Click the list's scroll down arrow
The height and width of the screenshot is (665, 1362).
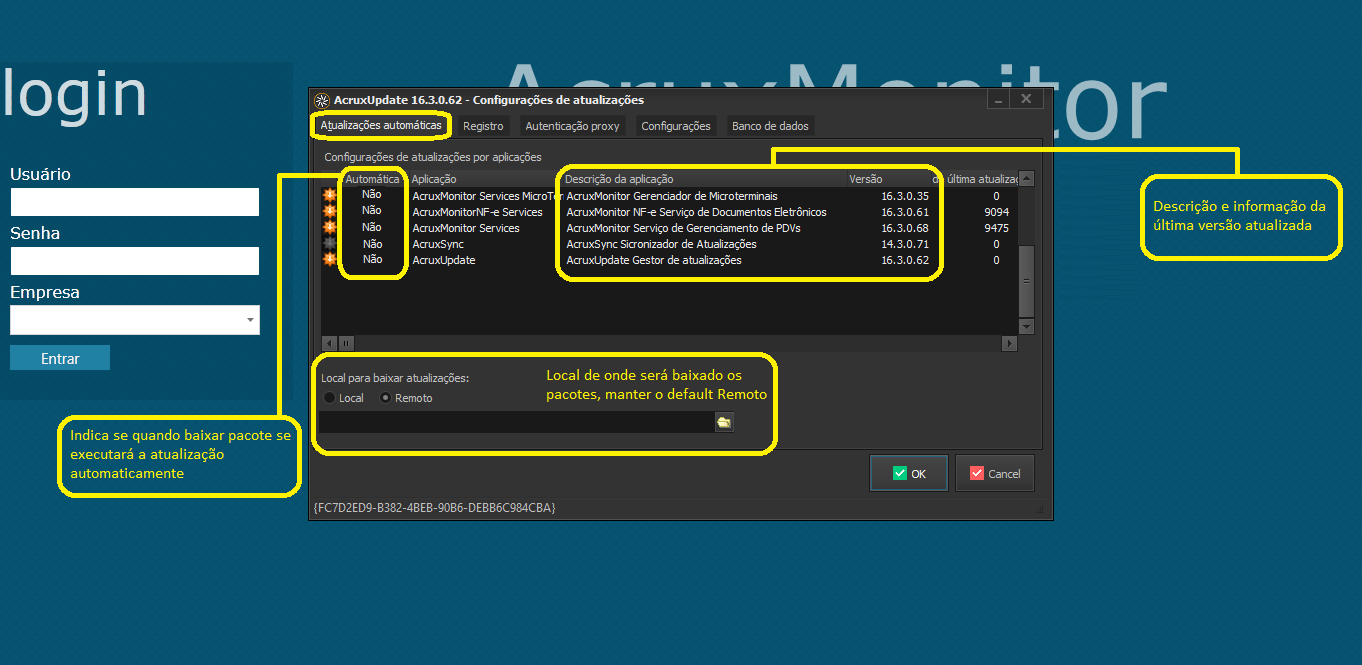tap(1026, 327)
